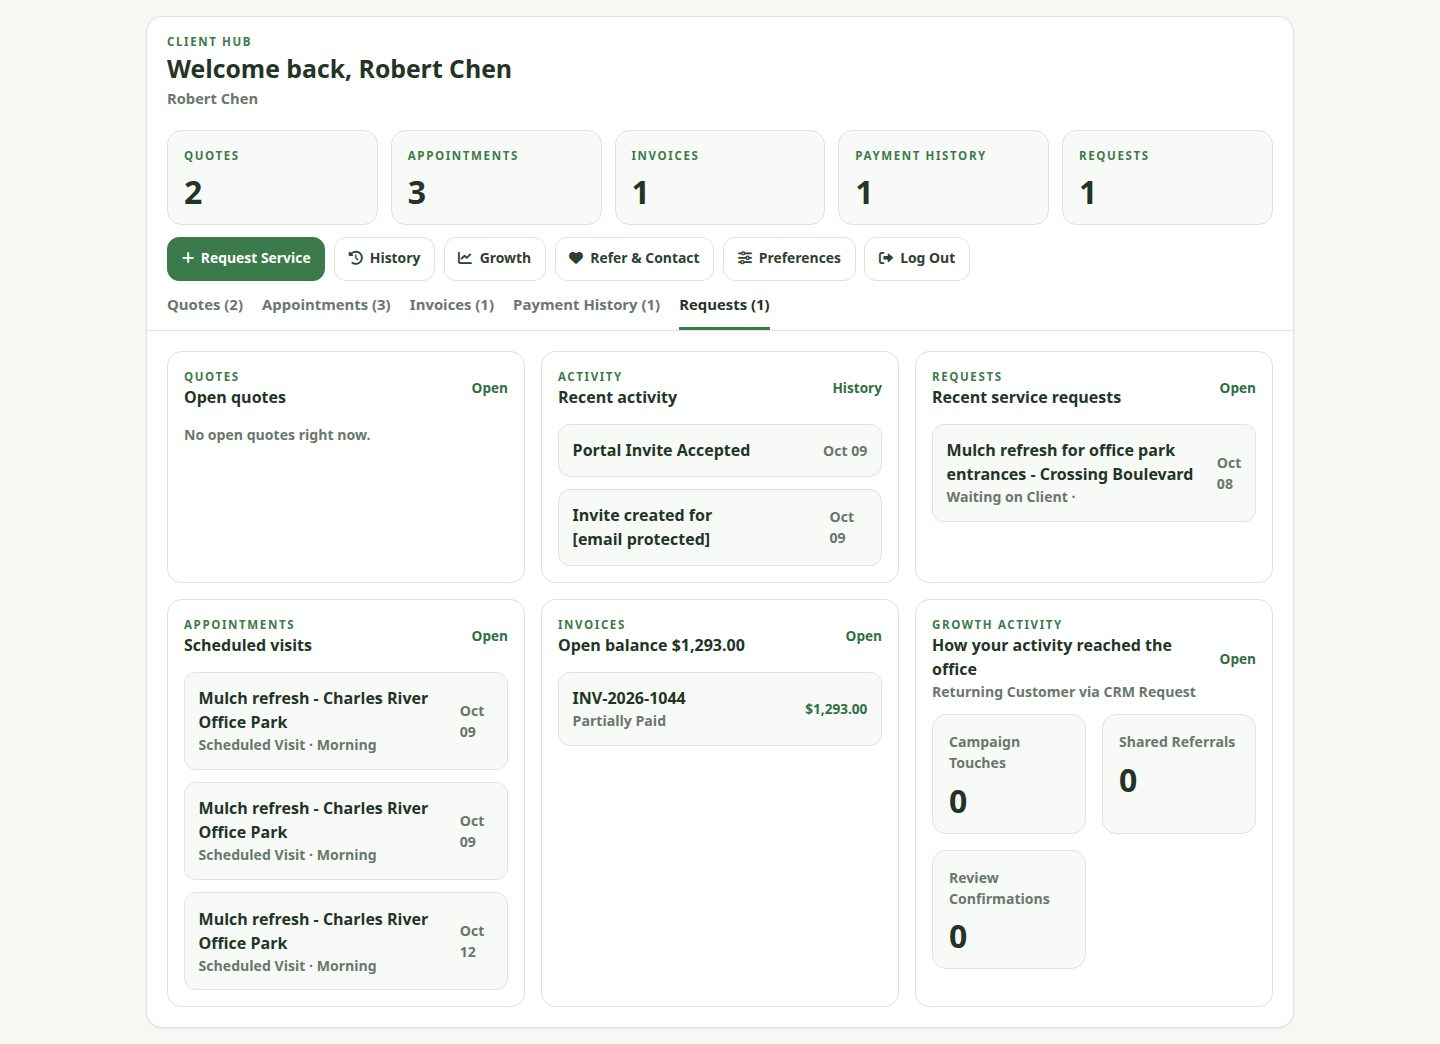Click the Growth chart icon

465,258
